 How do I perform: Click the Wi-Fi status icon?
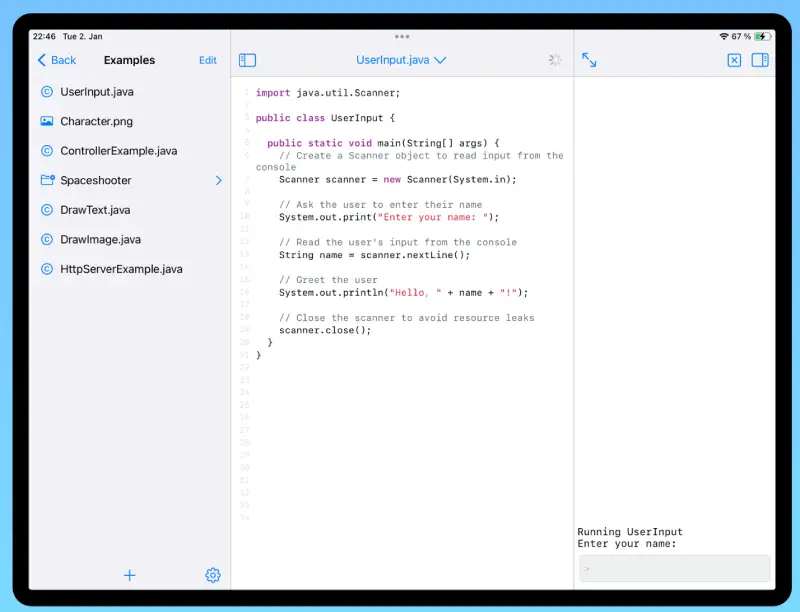[724, 37]
